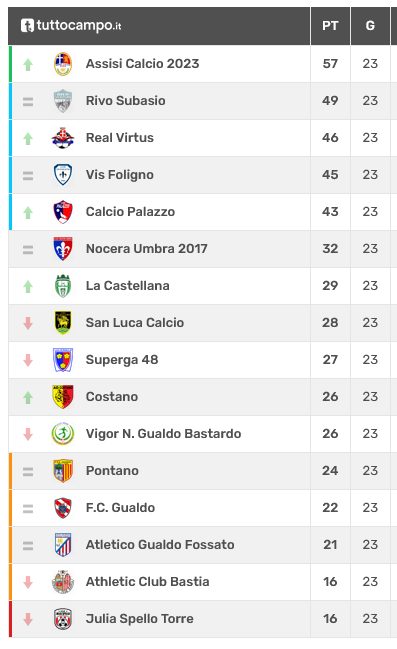Click red down arrow beside Superga 48
The image size is (397, 649).
(28, 360)
